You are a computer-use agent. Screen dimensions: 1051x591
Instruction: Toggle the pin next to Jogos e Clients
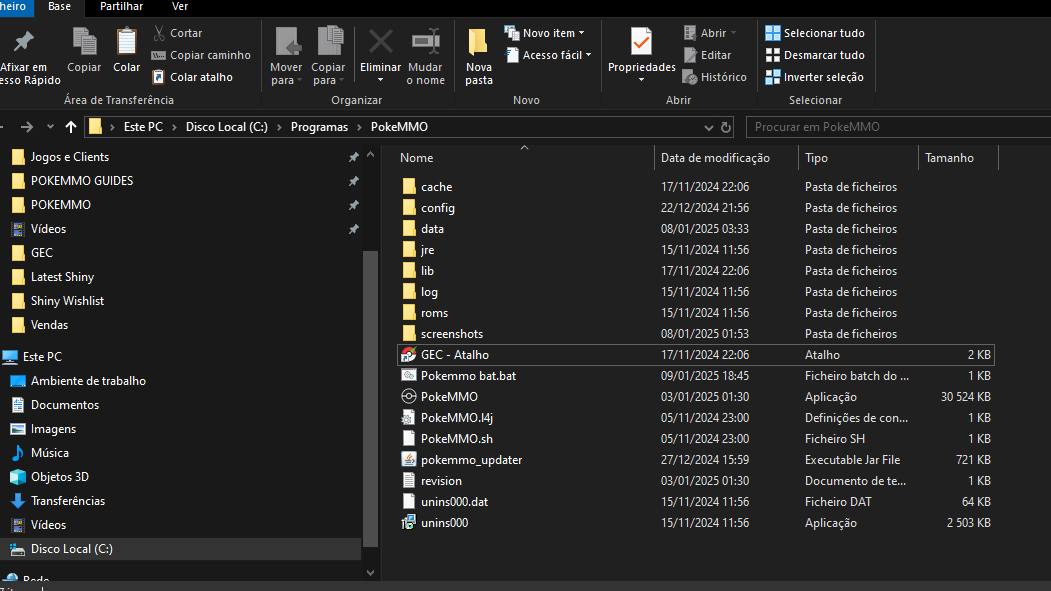pyautogui.click(x=353, y=157)
